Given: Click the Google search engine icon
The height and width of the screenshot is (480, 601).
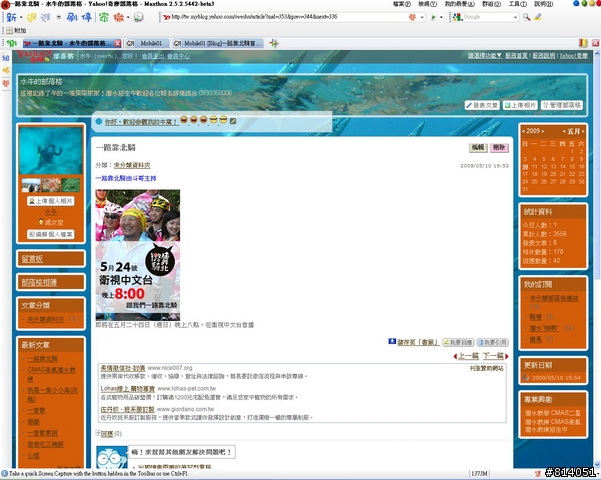Looking at the screenshot, I should [x=458, y=17].
